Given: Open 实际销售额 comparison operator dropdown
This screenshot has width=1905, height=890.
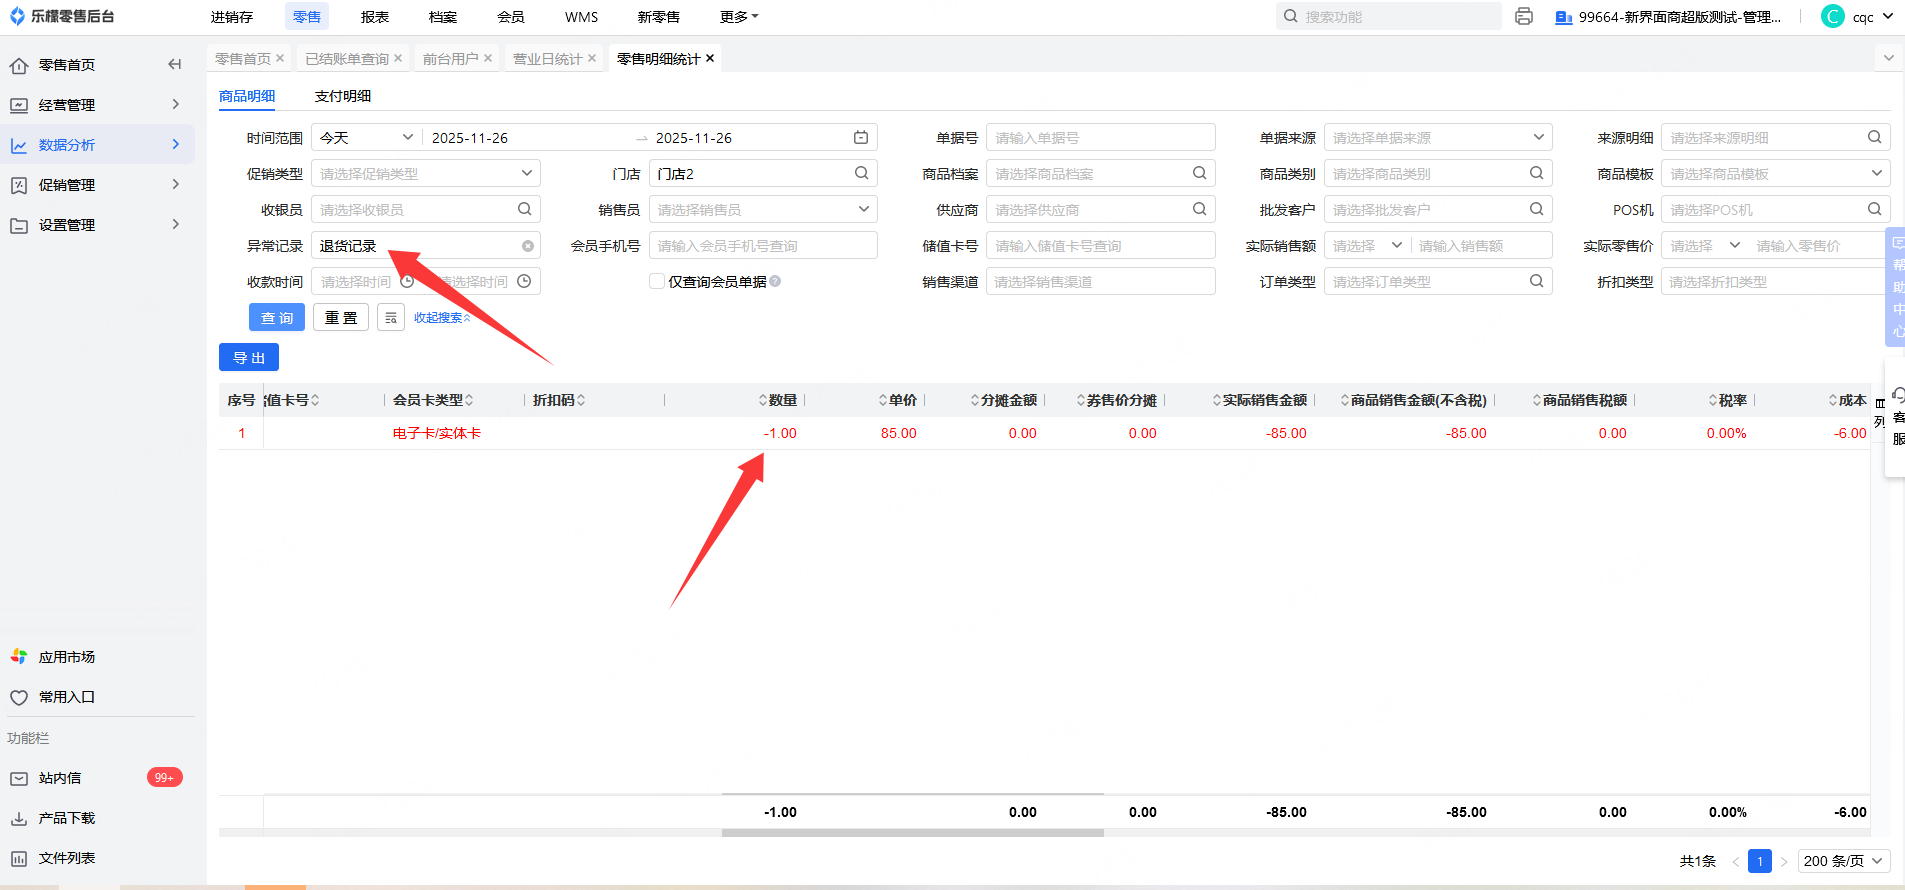Looking at the screenshot, I should coord(1367,245).
